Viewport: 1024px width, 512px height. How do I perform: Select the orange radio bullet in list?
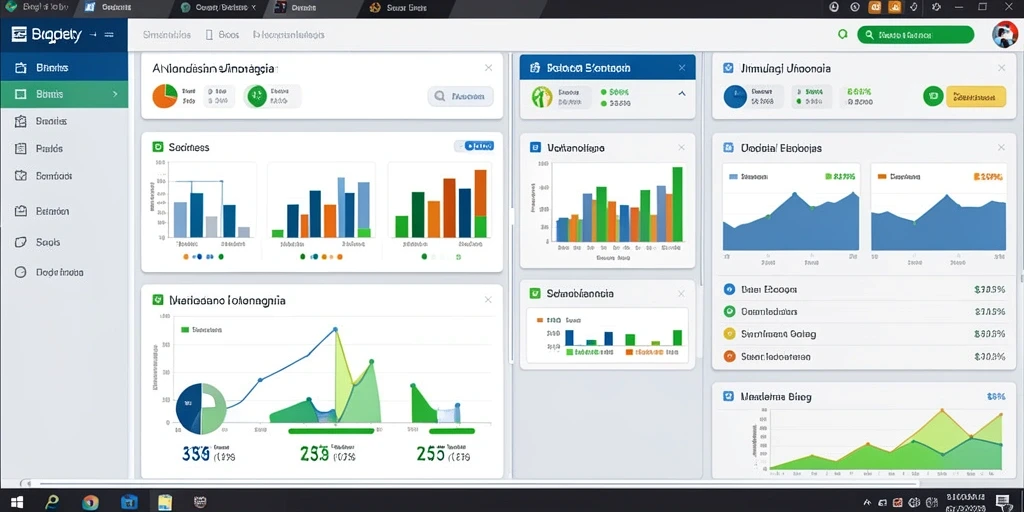pyautogui.click(x=729, y=357)
